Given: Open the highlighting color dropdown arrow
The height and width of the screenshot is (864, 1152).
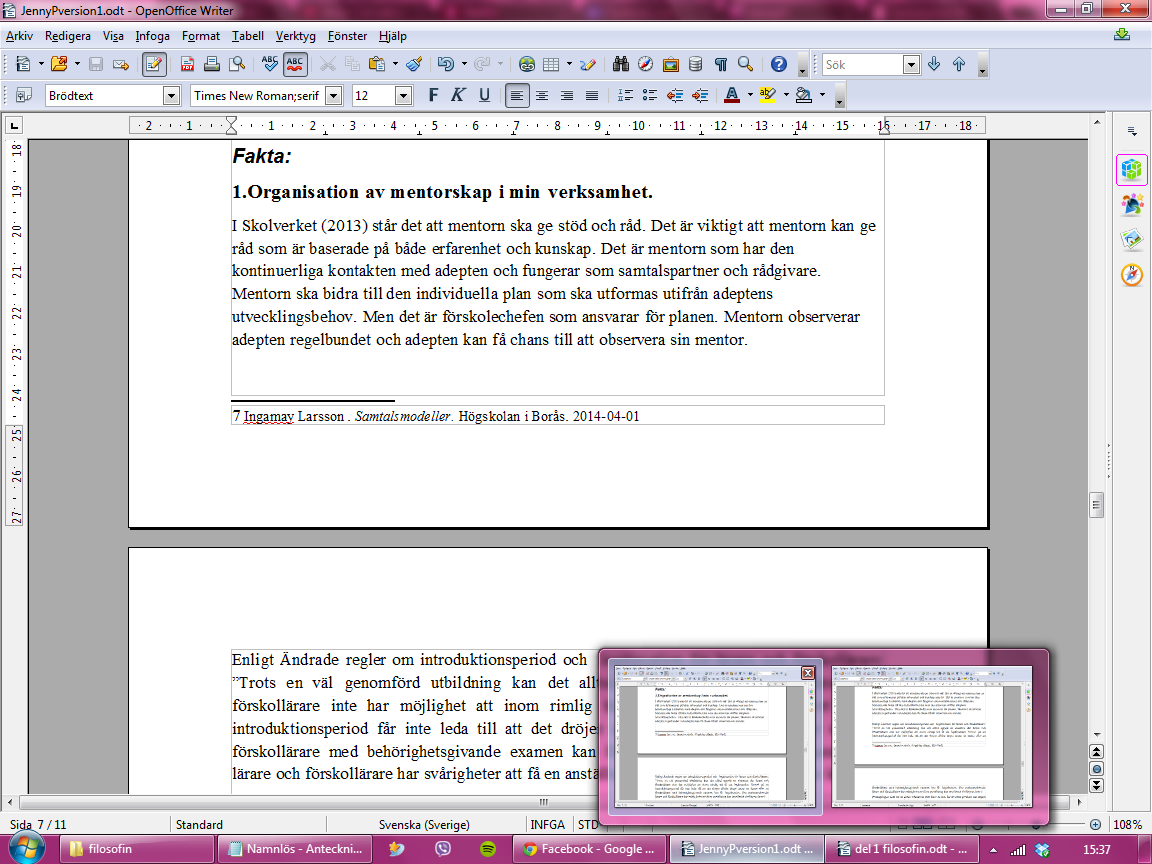Looking at the screenshot, I should point(786,95).
